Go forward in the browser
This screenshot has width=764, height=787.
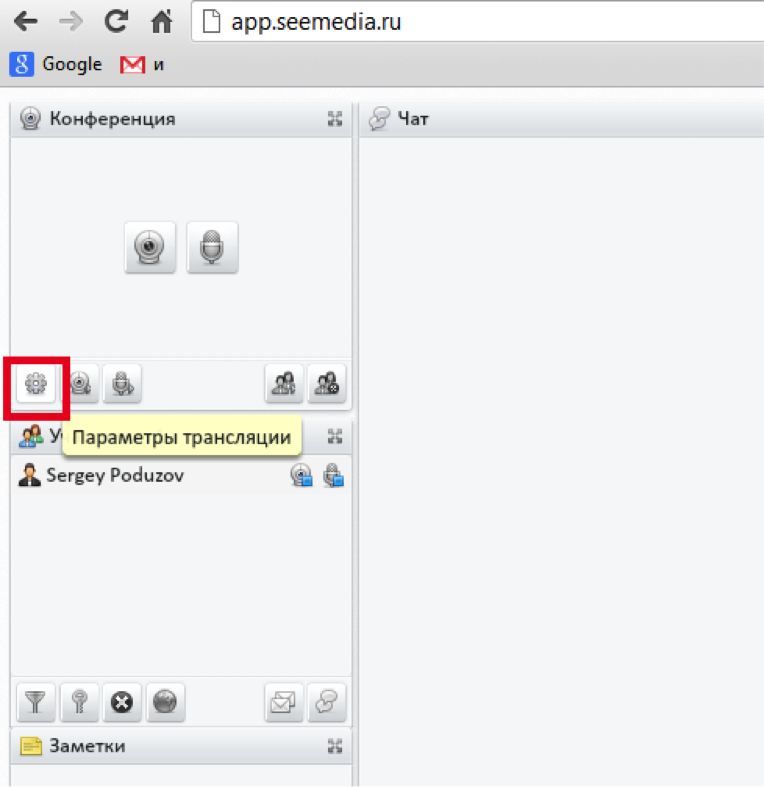71,22
